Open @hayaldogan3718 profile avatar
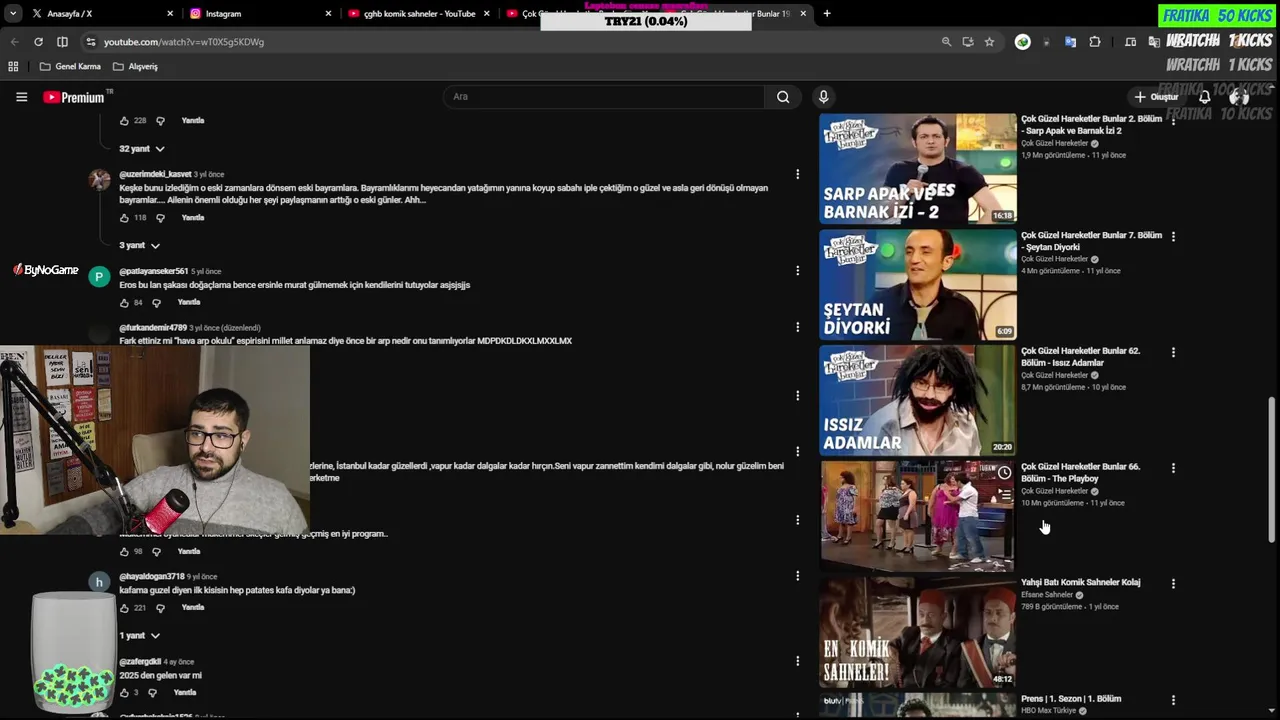The width and height of the screenshot is (1280, 720). coord(99,582)
